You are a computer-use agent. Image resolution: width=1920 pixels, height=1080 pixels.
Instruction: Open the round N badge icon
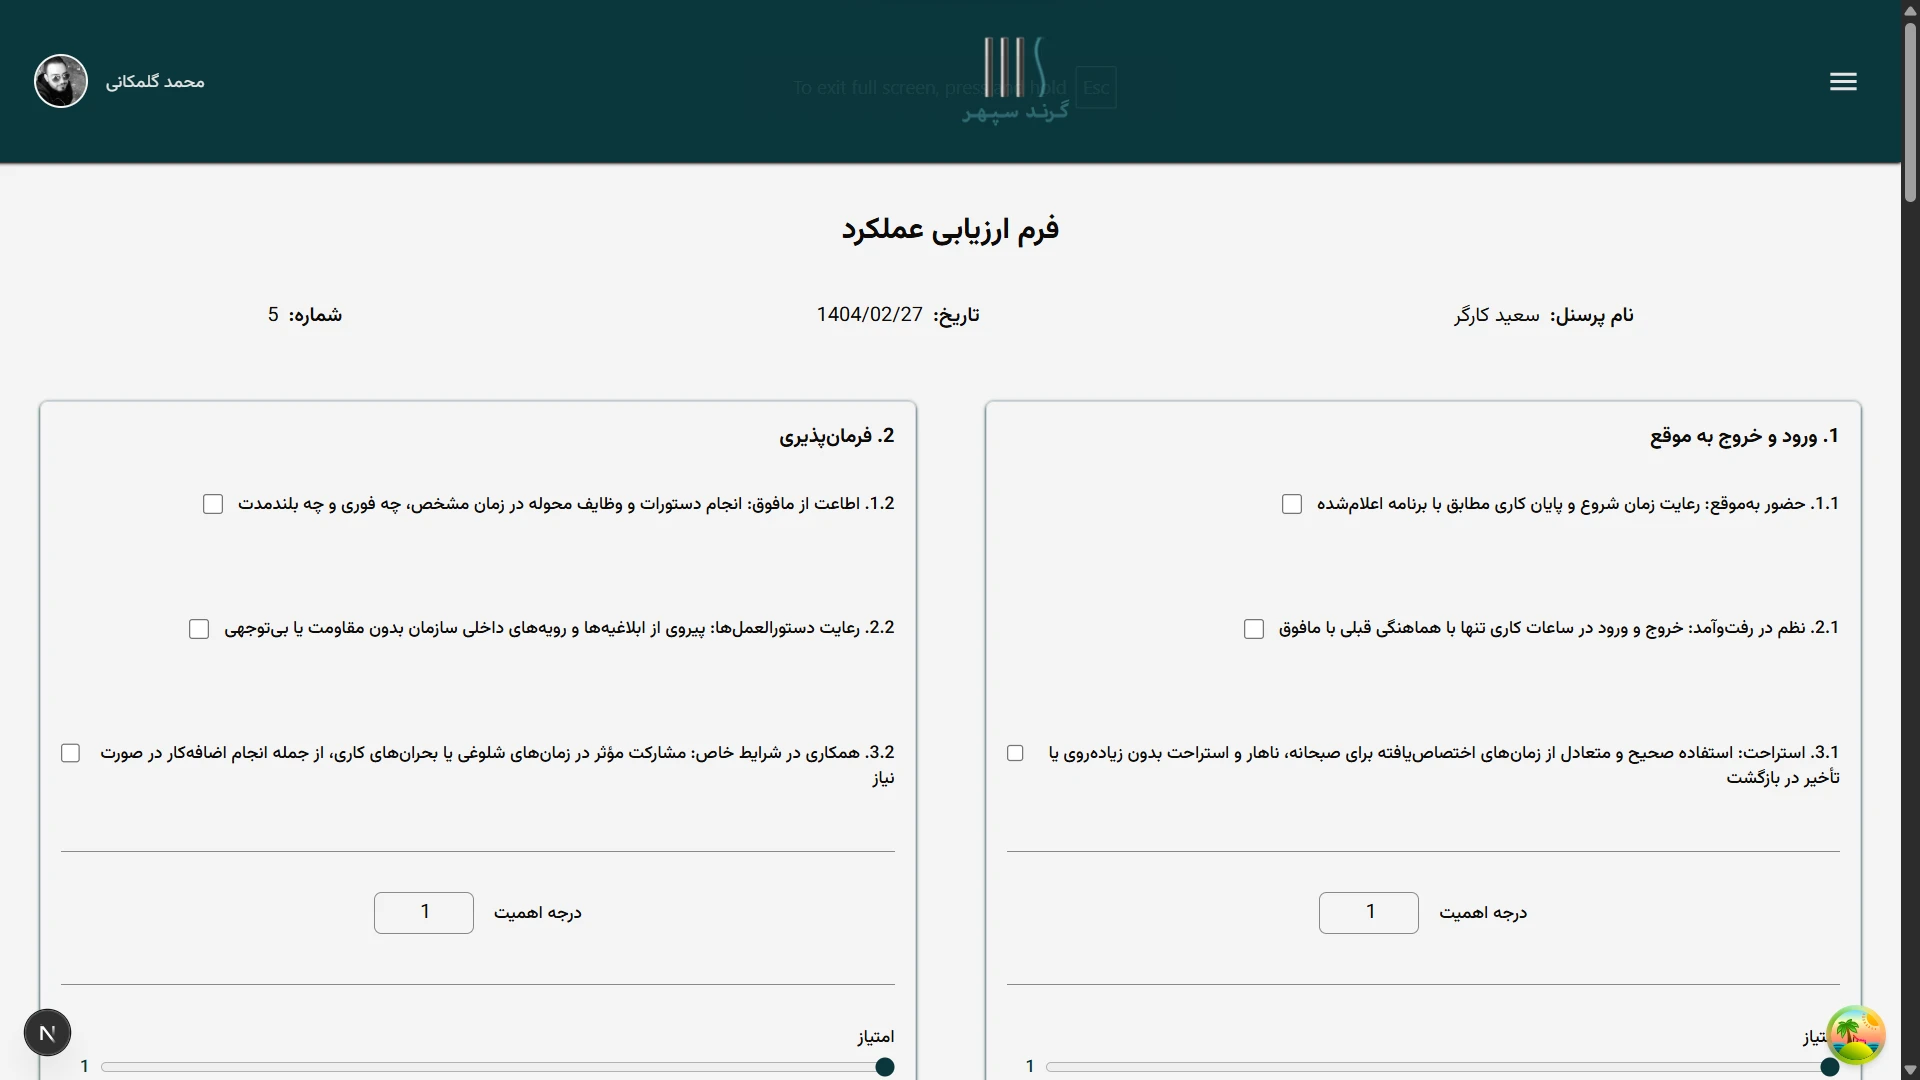coord(47,1033)
